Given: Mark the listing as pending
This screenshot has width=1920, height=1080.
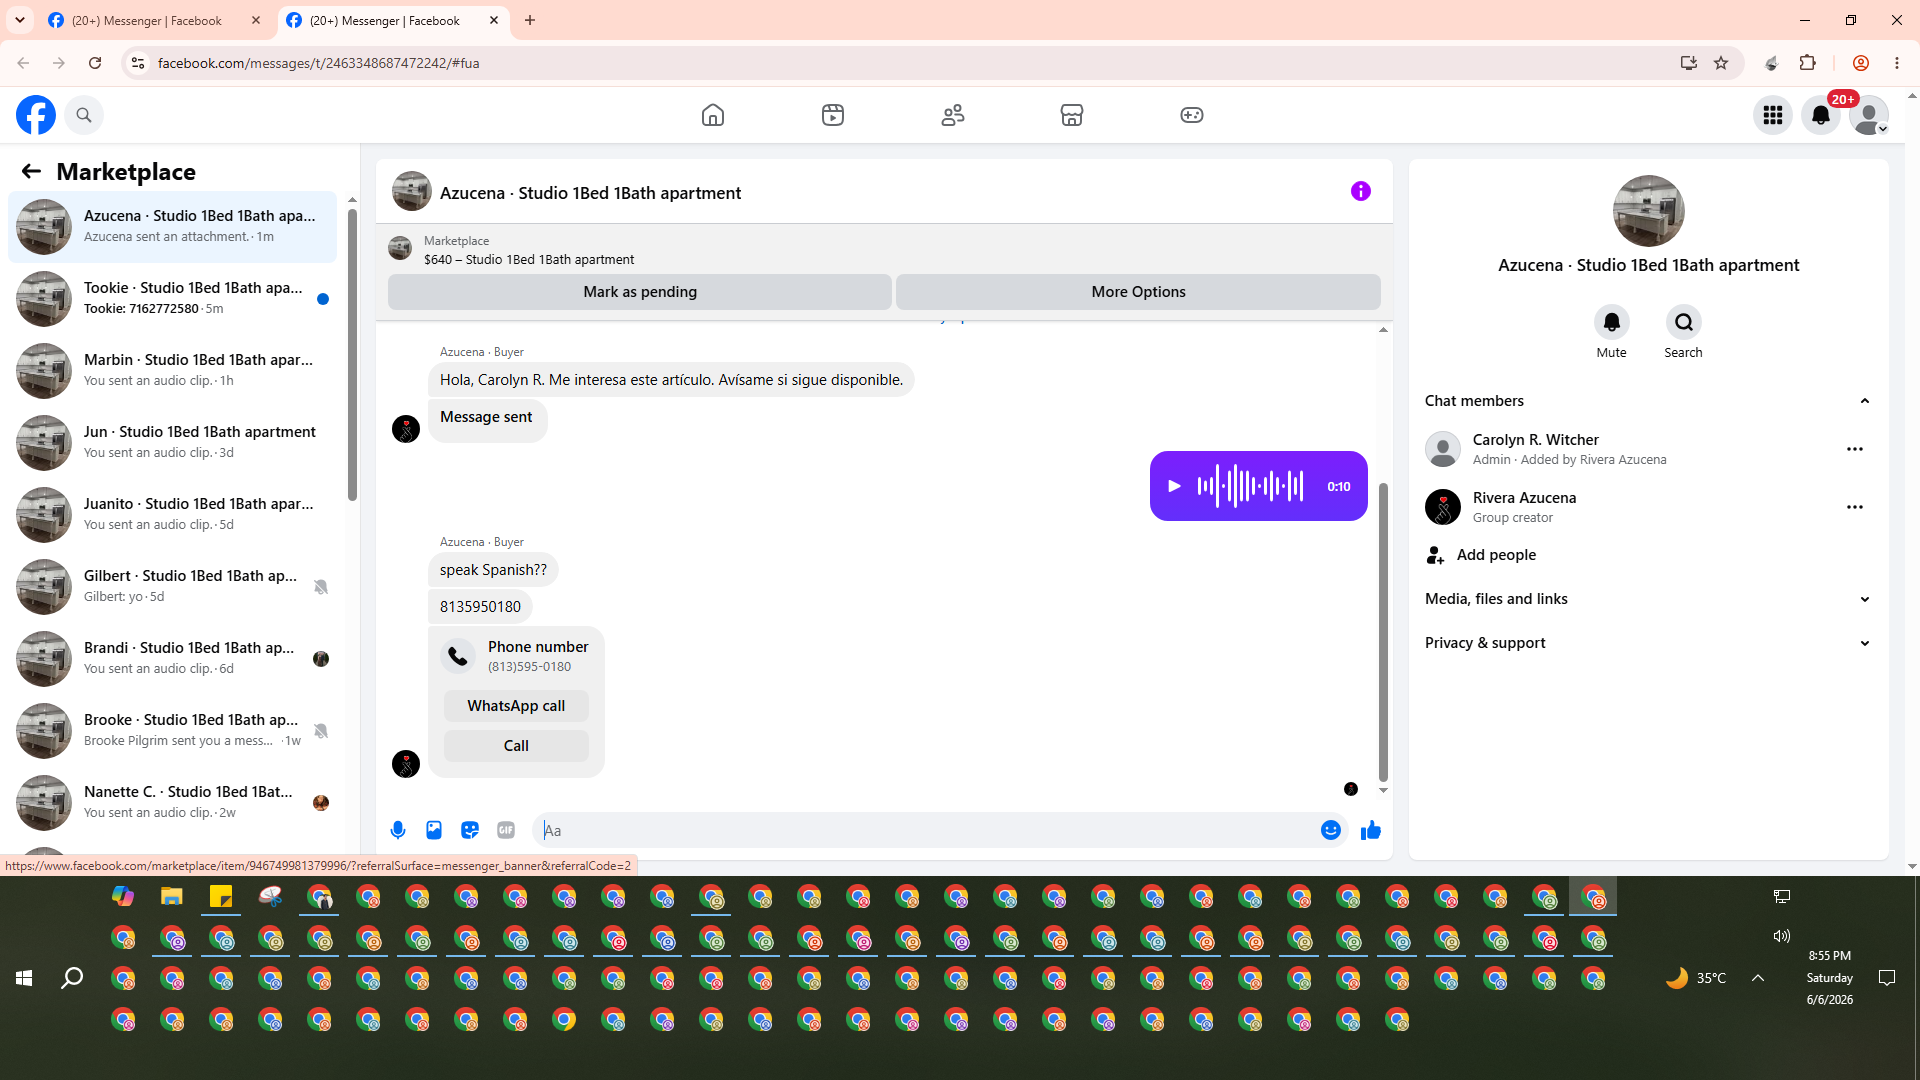Looking at the screenshot, I should [x=640, y=292].
